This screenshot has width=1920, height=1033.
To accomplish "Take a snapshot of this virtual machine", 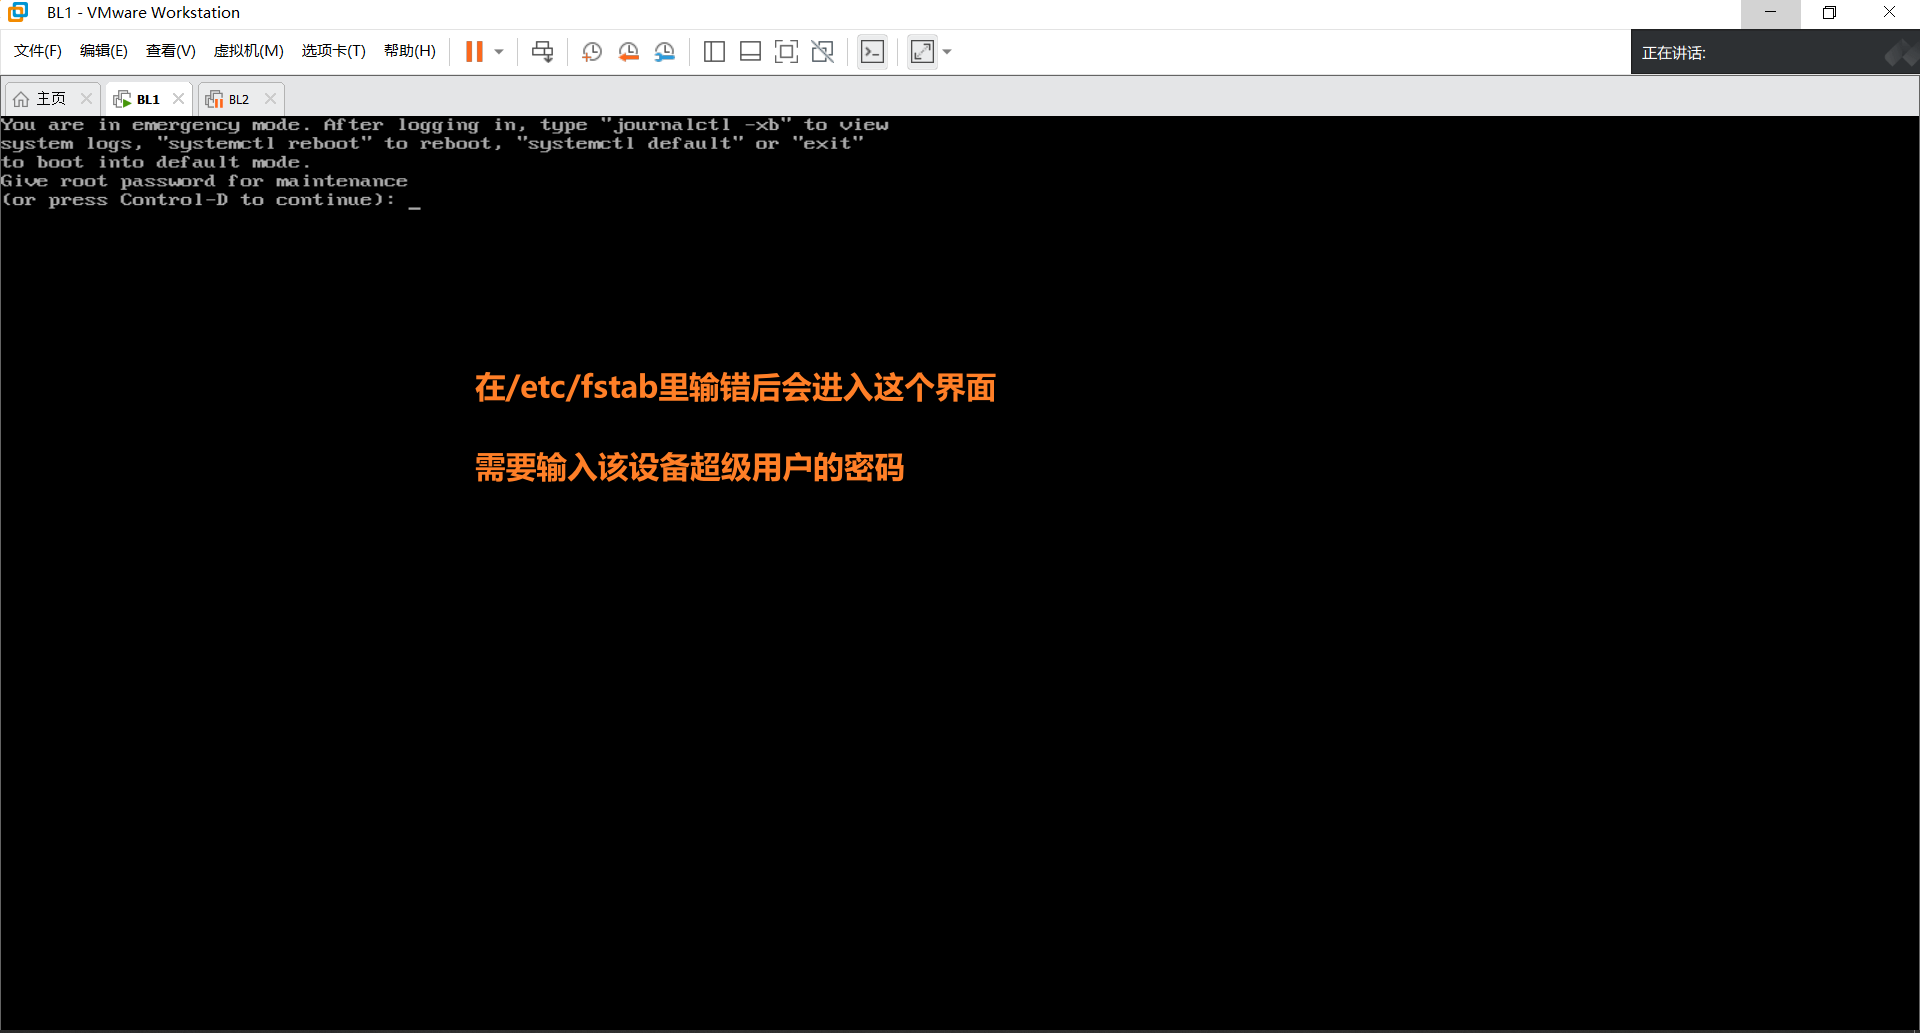I will (591, 51).
